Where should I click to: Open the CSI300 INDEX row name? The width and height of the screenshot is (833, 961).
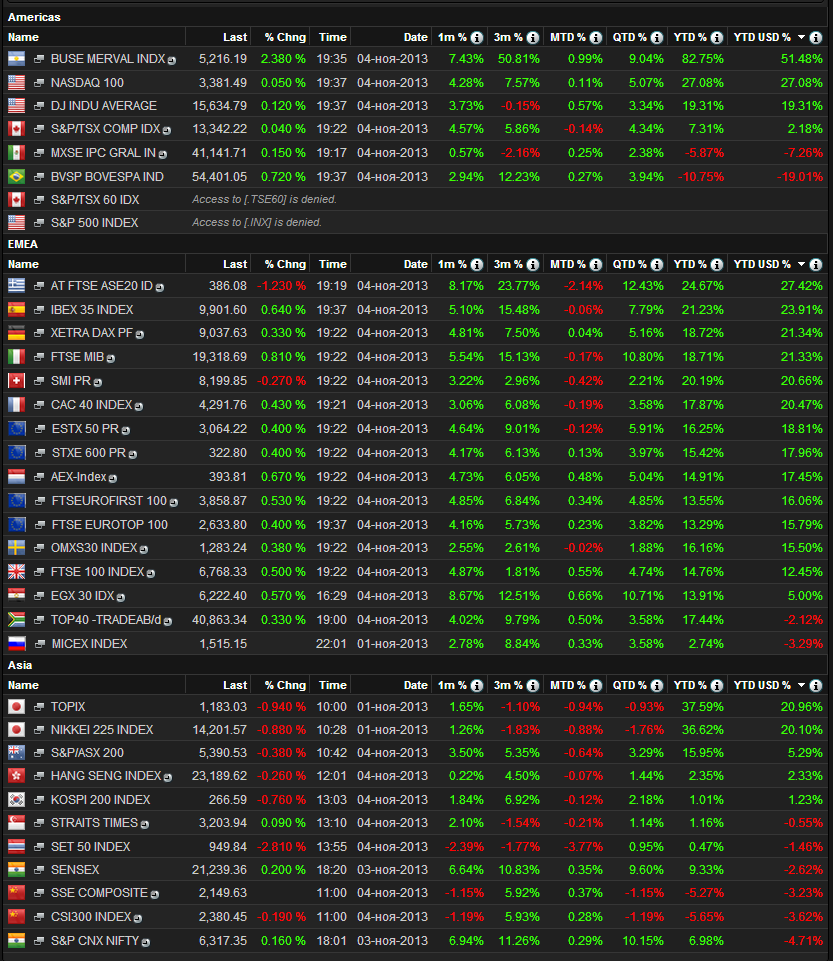[91, 917]
